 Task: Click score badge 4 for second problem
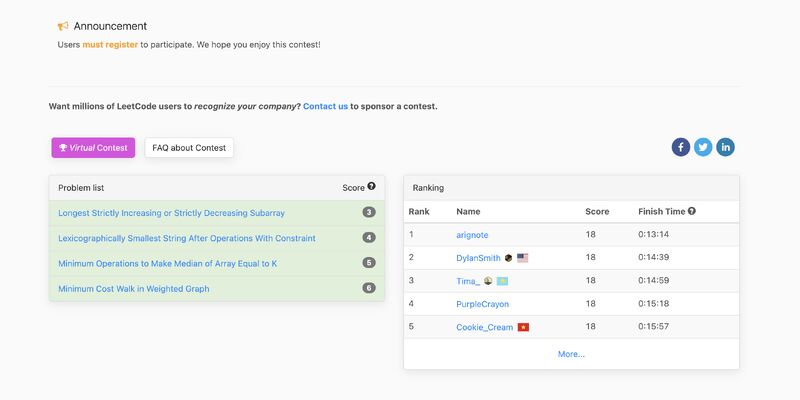pyautogui.click(x=369, y=237)
